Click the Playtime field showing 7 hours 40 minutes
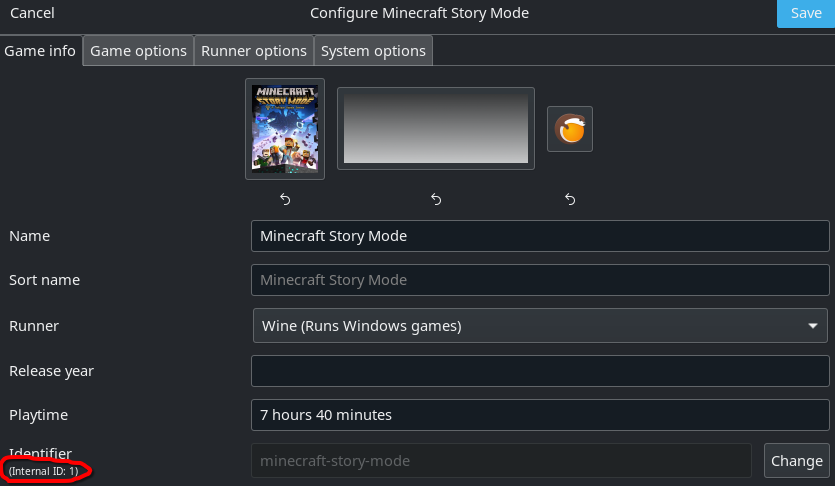 tap(540, 415)
